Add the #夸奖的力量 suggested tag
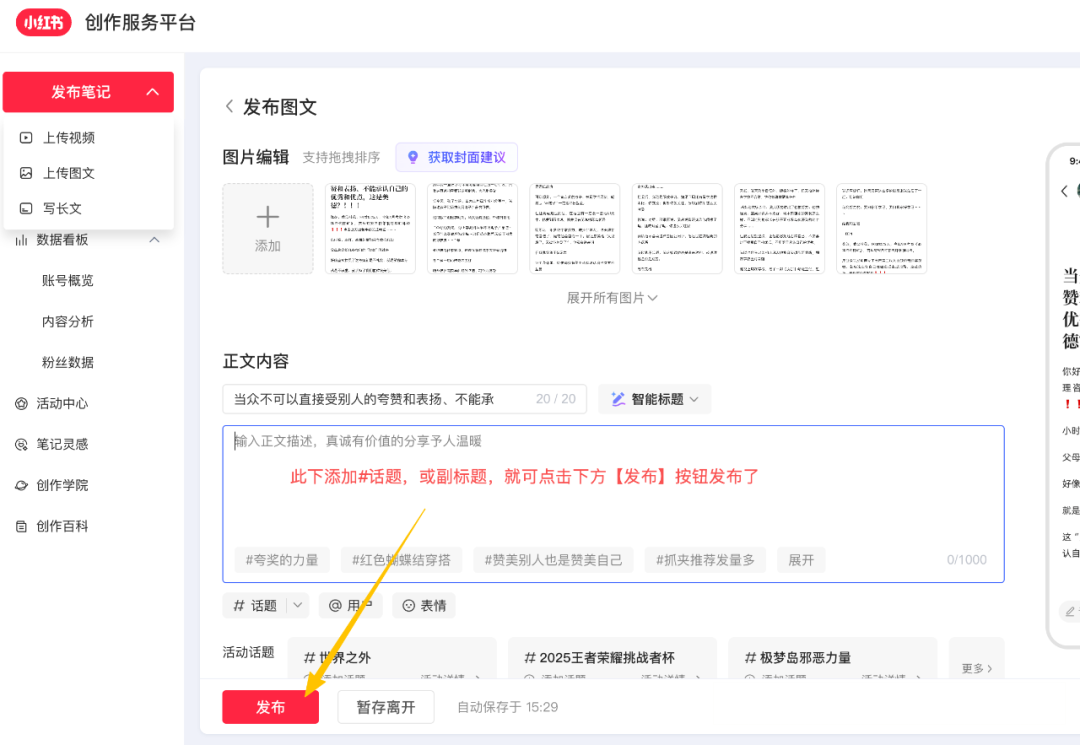Screen dimensions: 1080x745 tap(282, 560)
